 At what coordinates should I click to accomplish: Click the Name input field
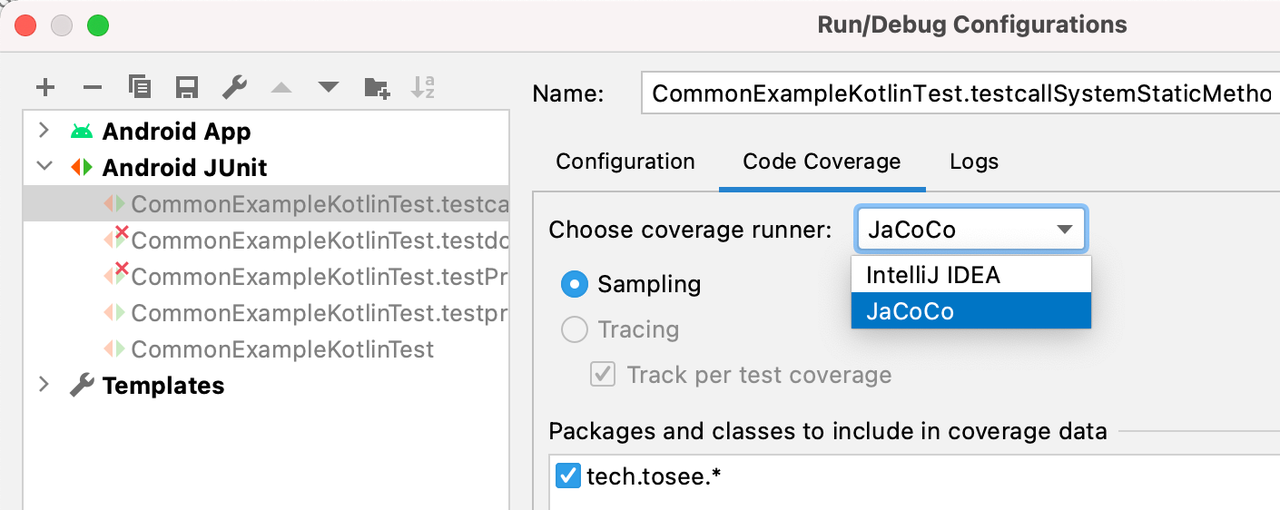pos(960,95)
